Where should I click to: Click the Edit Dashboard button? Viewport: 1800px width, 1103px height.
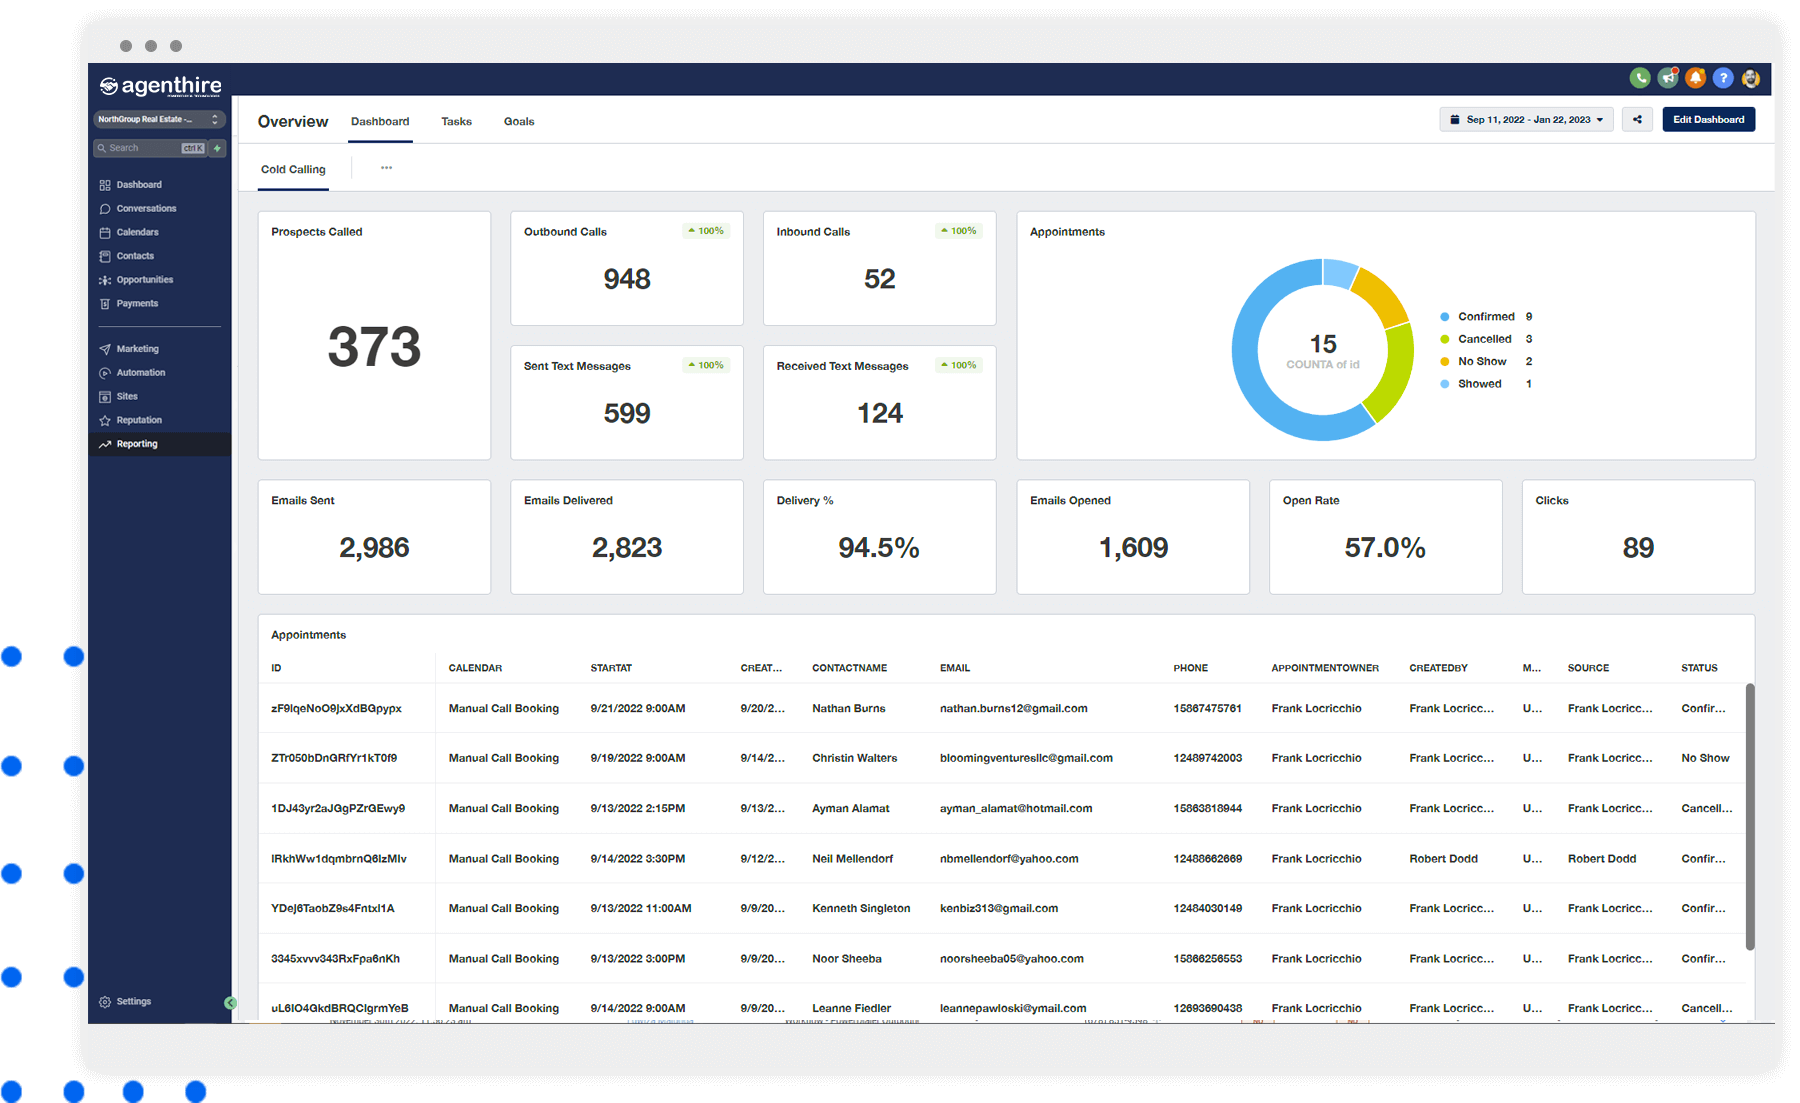click(1708, 120)
